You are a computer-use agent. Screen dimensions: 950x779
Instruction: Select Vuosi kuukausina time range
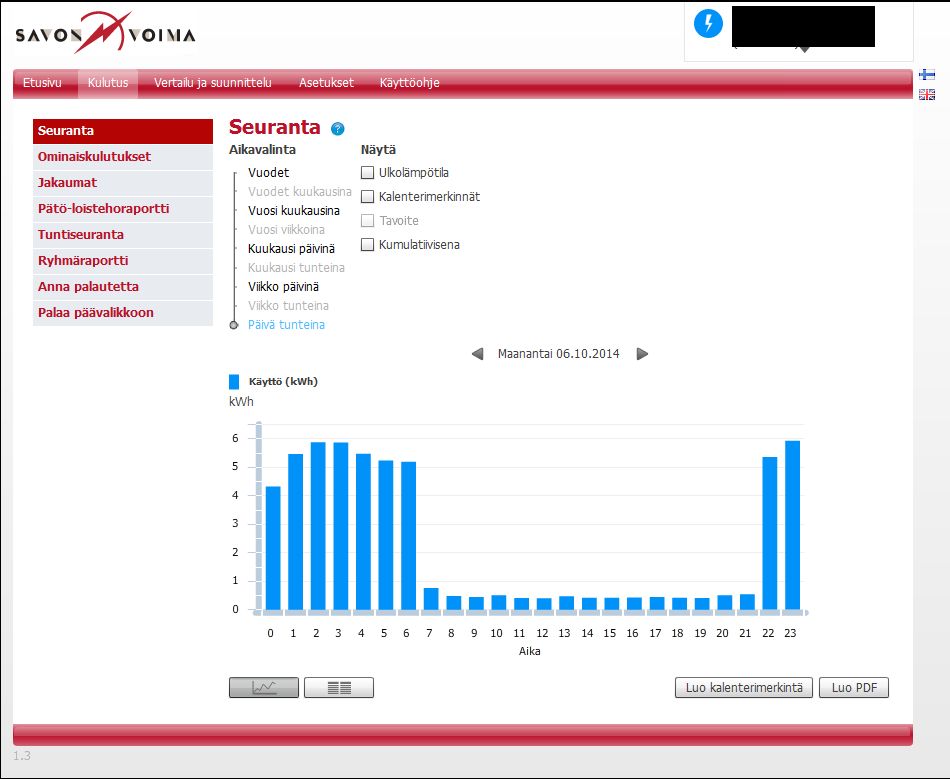[x=293, y=211]
